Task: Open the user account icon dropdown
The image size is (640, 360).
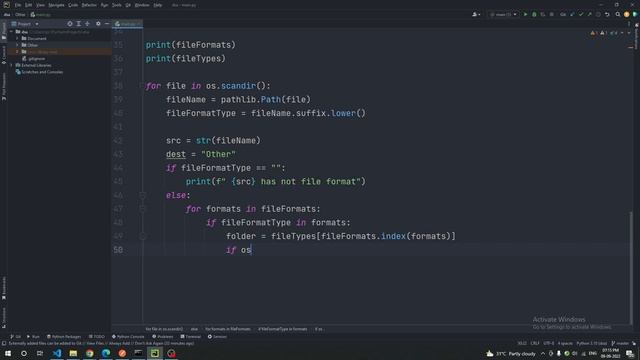Action: pos(476,14)
